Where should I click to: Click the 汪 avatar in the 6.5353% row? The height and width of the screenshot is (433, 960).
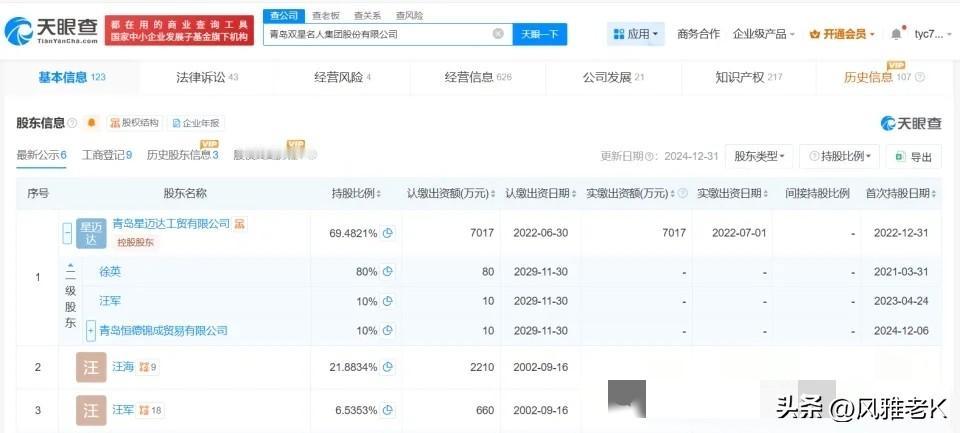click(x=91, y=410)
